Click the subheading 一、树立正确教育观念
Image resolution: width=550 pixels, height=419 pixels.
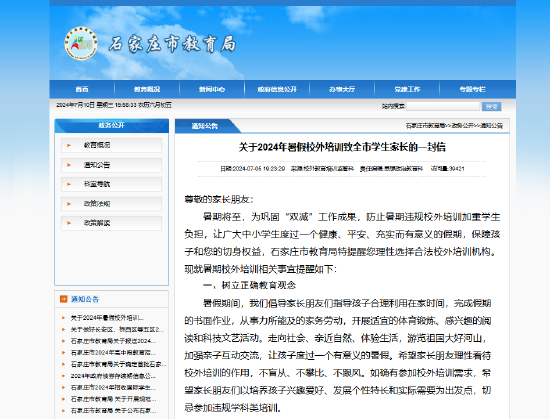click(x=249, y=285)
